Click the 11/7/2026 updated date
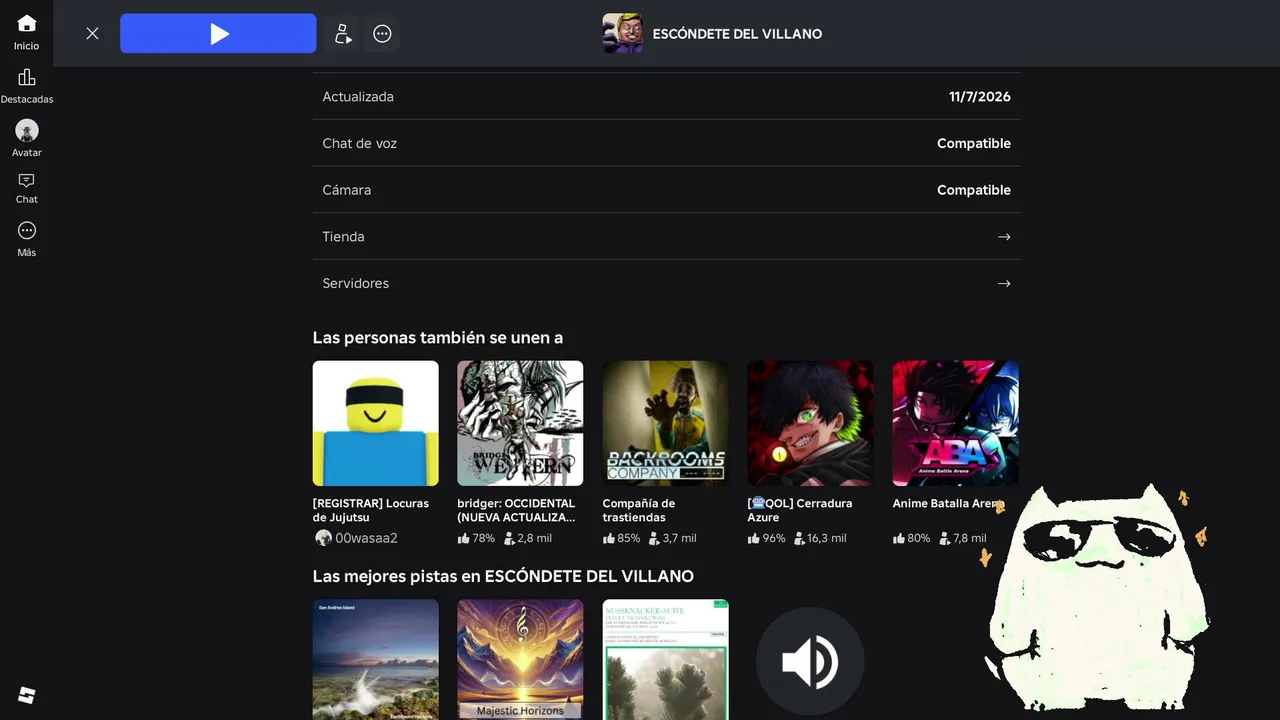The height and width of the screenshot is (720, 1280). pos(980,97)
